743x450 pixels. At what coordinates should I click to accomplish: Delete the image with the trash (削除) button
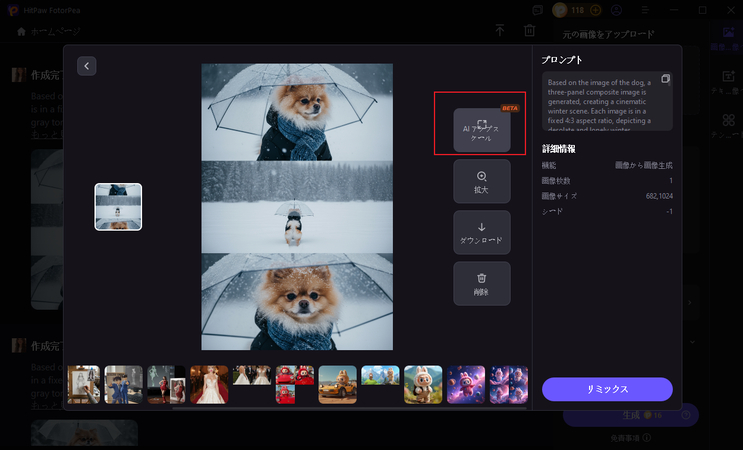point(481,283)
